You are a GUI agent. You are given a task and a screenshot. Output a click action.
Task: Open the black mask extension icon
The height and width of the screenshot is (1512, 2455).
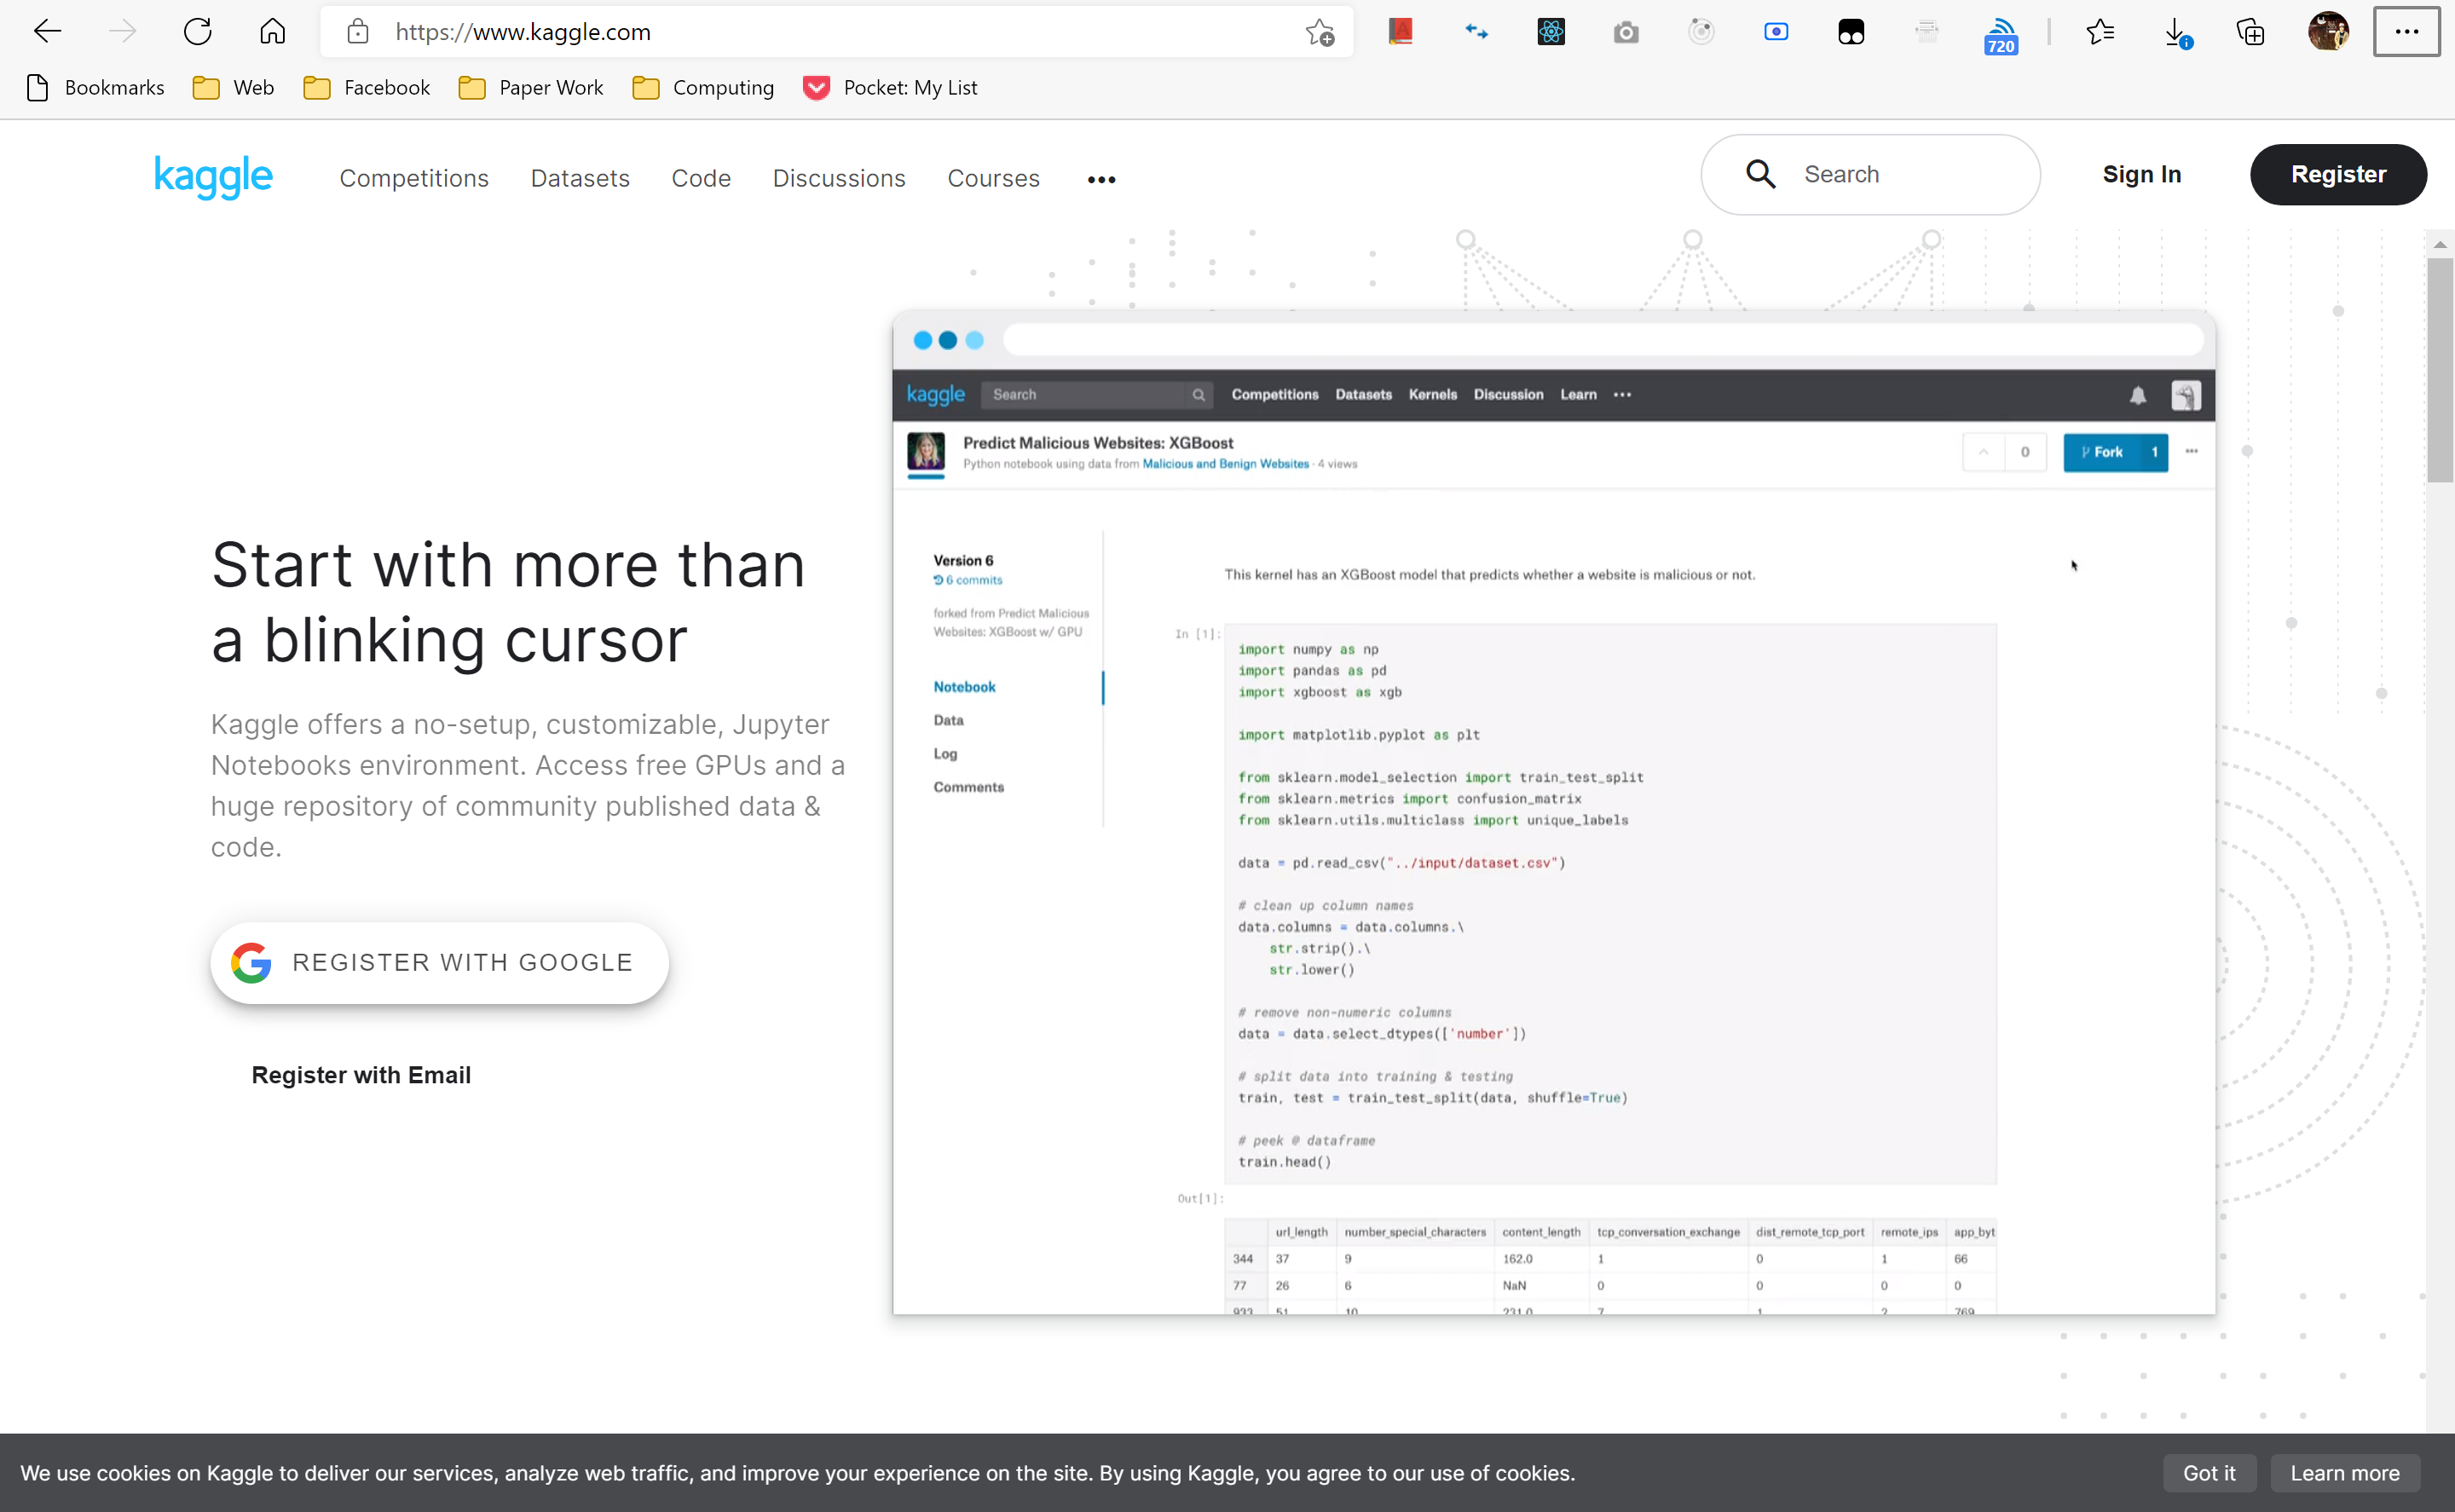pos(1851,32)
